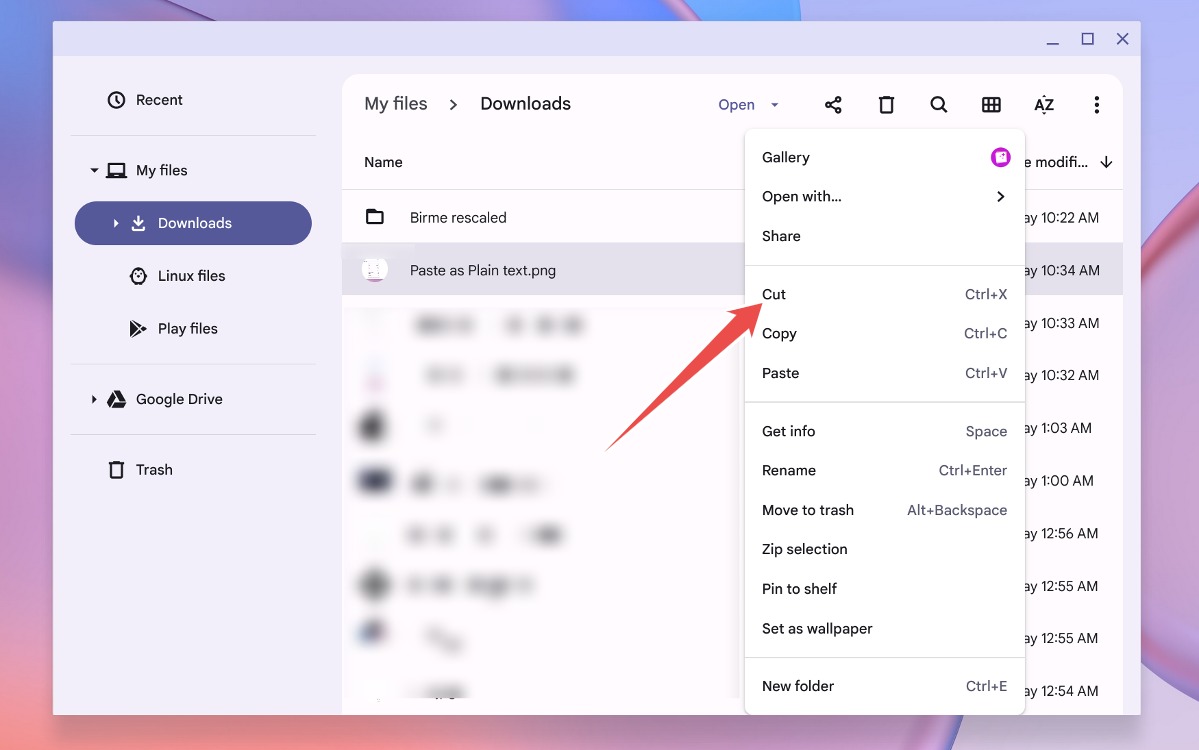Screen dimensions: 1199x750
Task: Open Trash from the sidebar
Action: 153,469
